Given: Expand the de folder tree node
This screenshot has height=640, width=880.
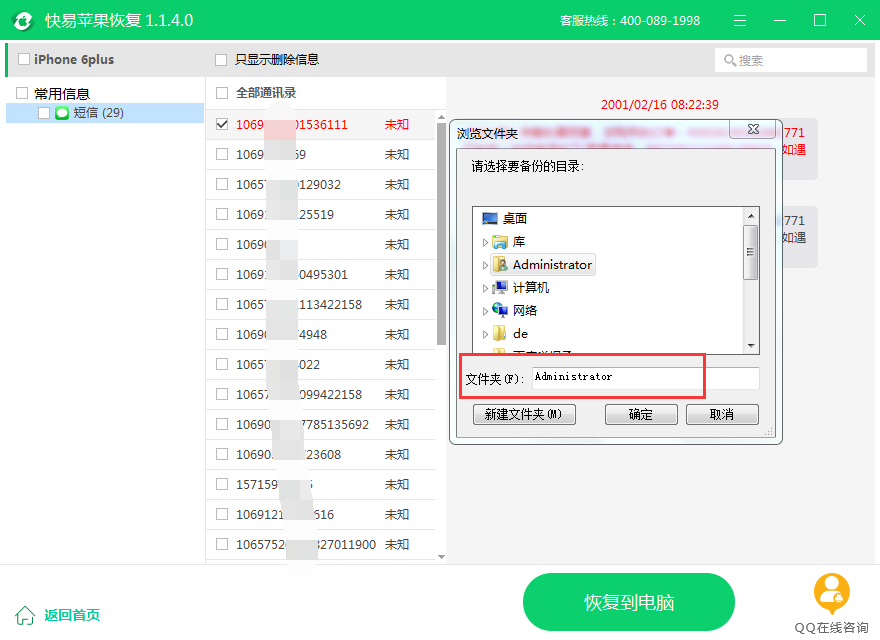Looking at the screenshot, I should click(x=486, y=334).
